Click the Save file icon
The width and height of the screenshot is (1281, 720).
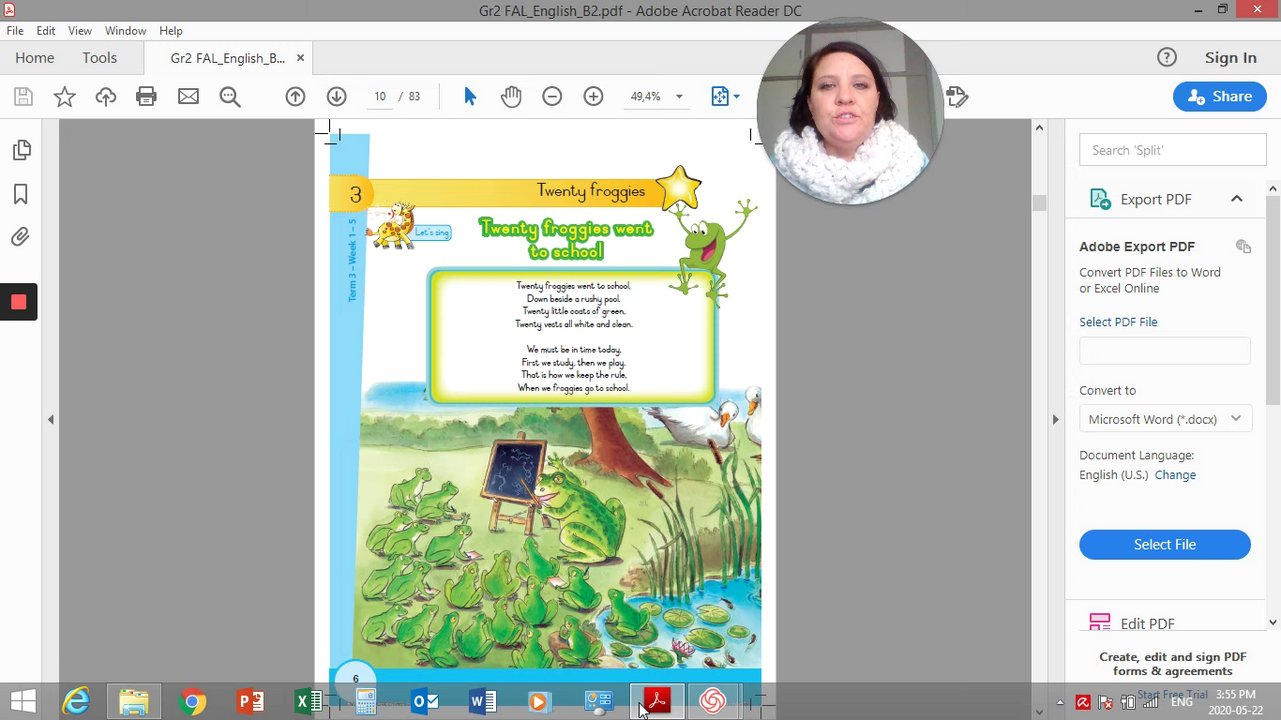tap(23, 97)
